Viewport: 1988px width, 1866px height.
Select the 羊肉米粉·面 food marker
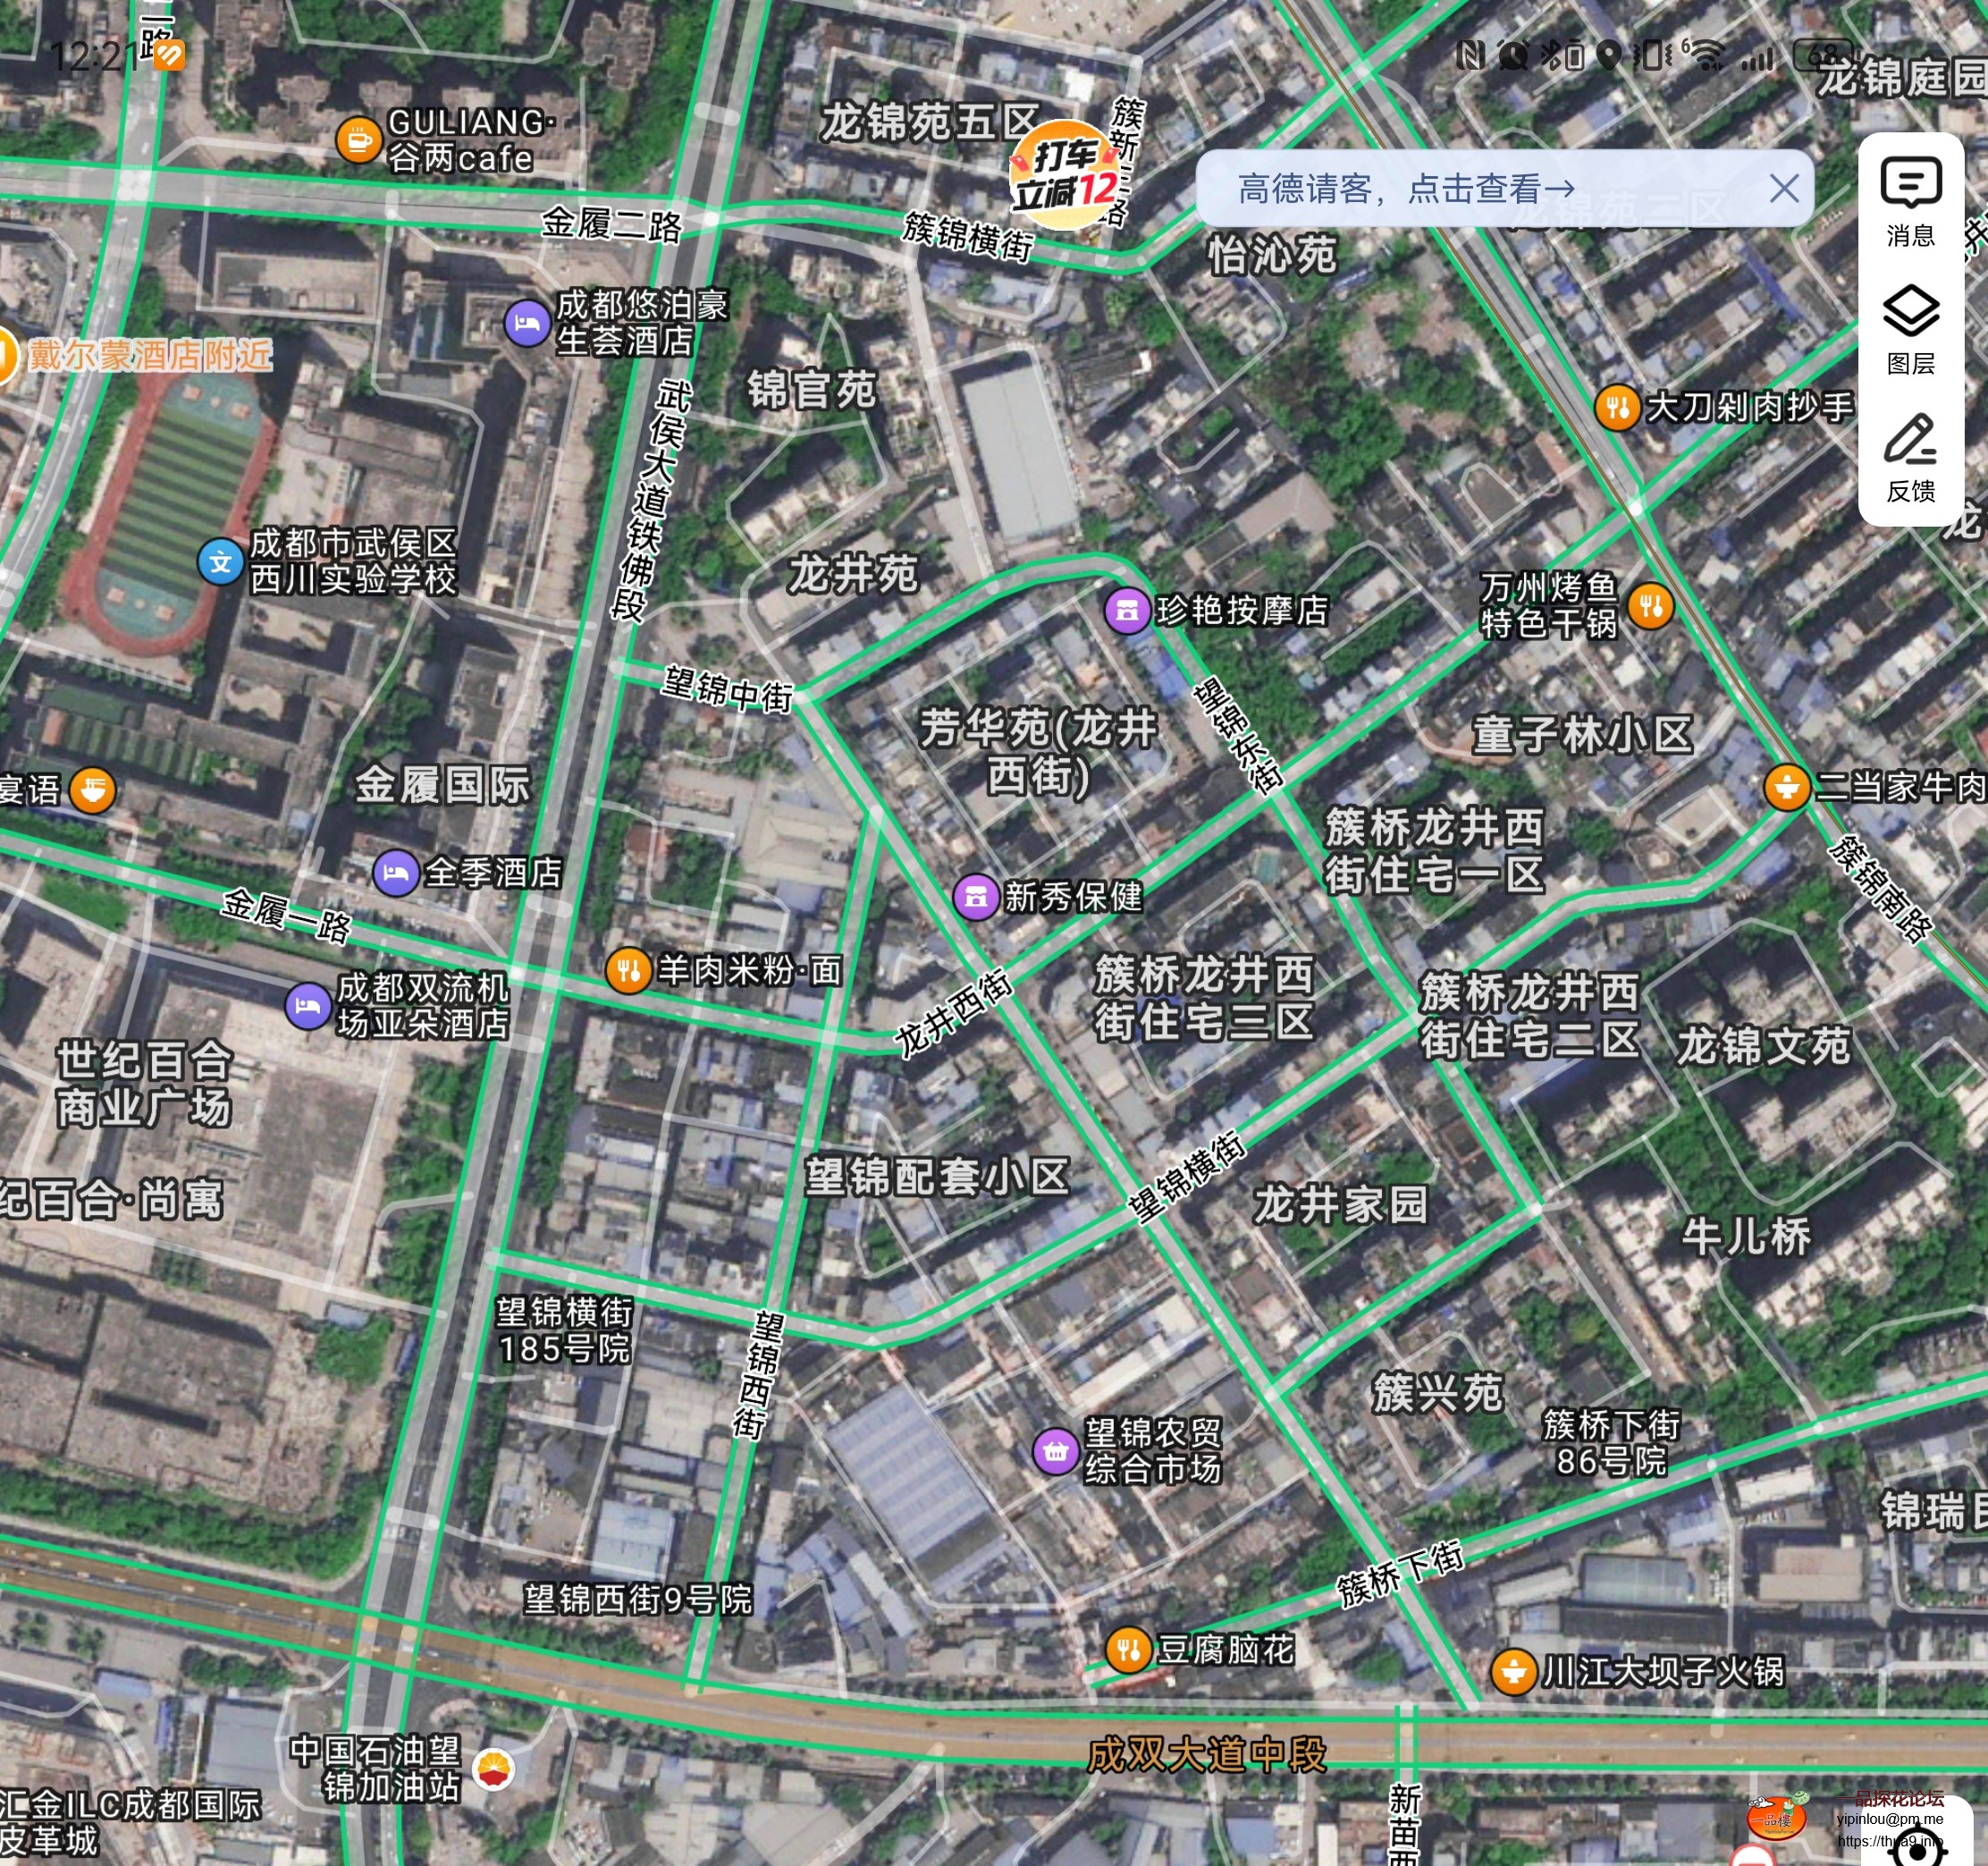[628, 970]
